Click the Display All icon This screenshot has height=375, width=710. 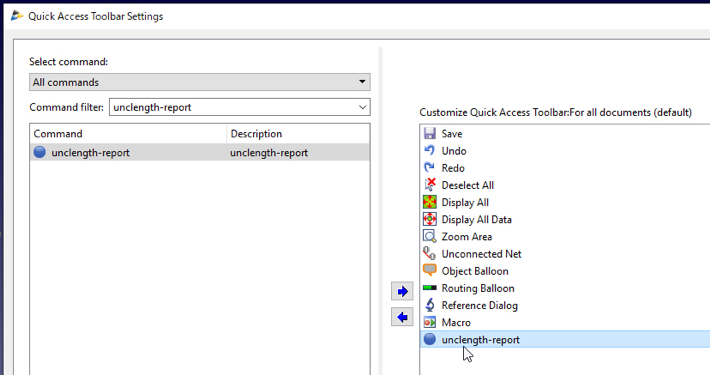[x=430, y=202]
